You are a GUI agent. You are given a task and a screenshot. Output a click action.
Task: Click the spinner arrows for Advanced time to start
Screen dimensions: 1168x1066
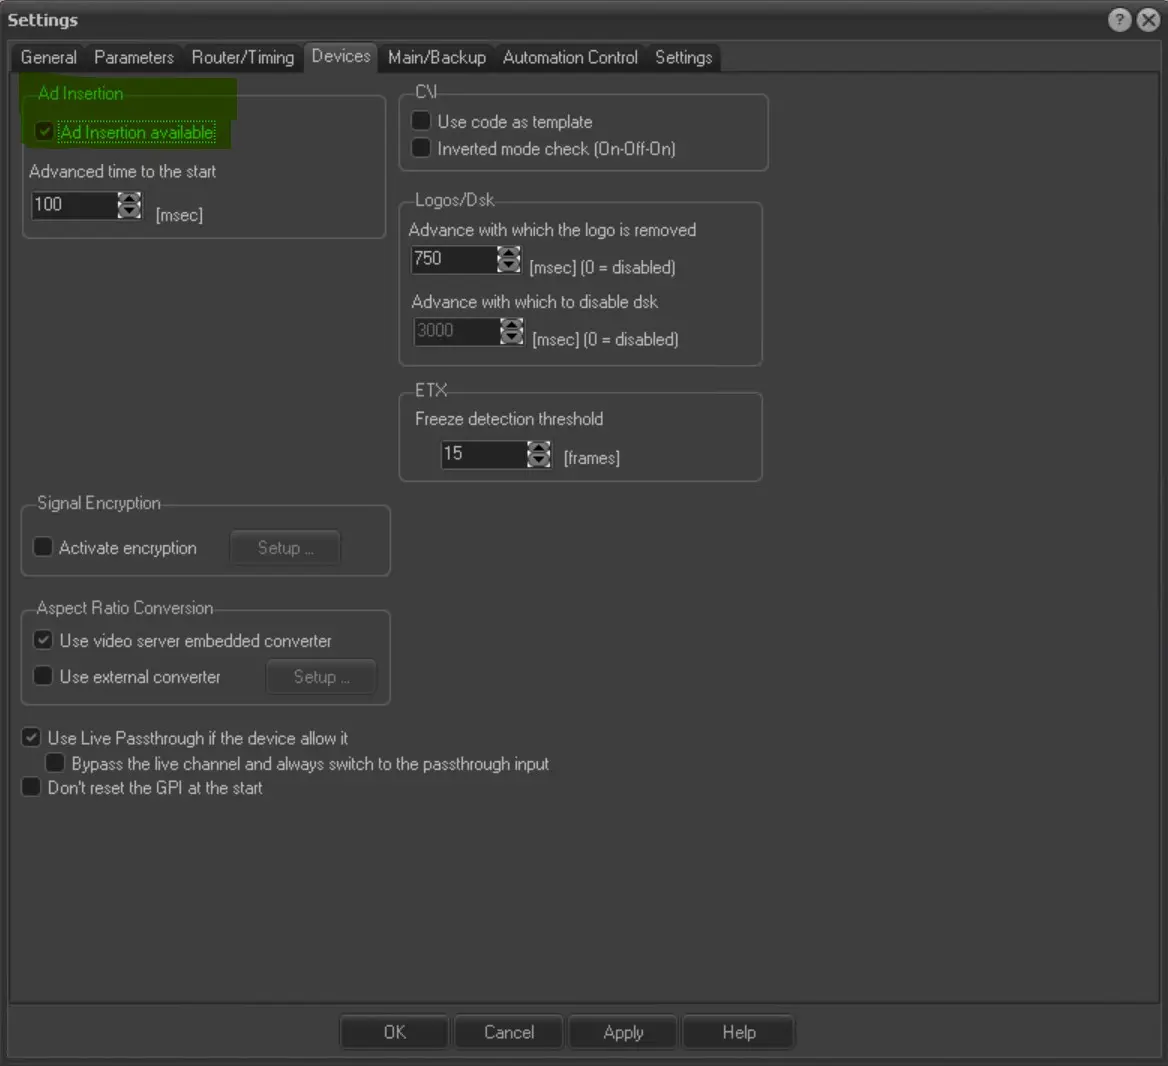pyautogui.click(x=130, y=205)
